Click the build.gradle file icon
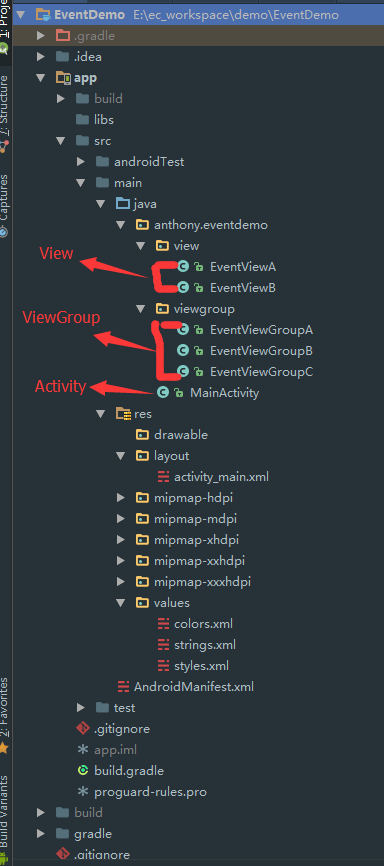Image resolution: width=384 pixels, height=866 pixels. pos(83,770)
